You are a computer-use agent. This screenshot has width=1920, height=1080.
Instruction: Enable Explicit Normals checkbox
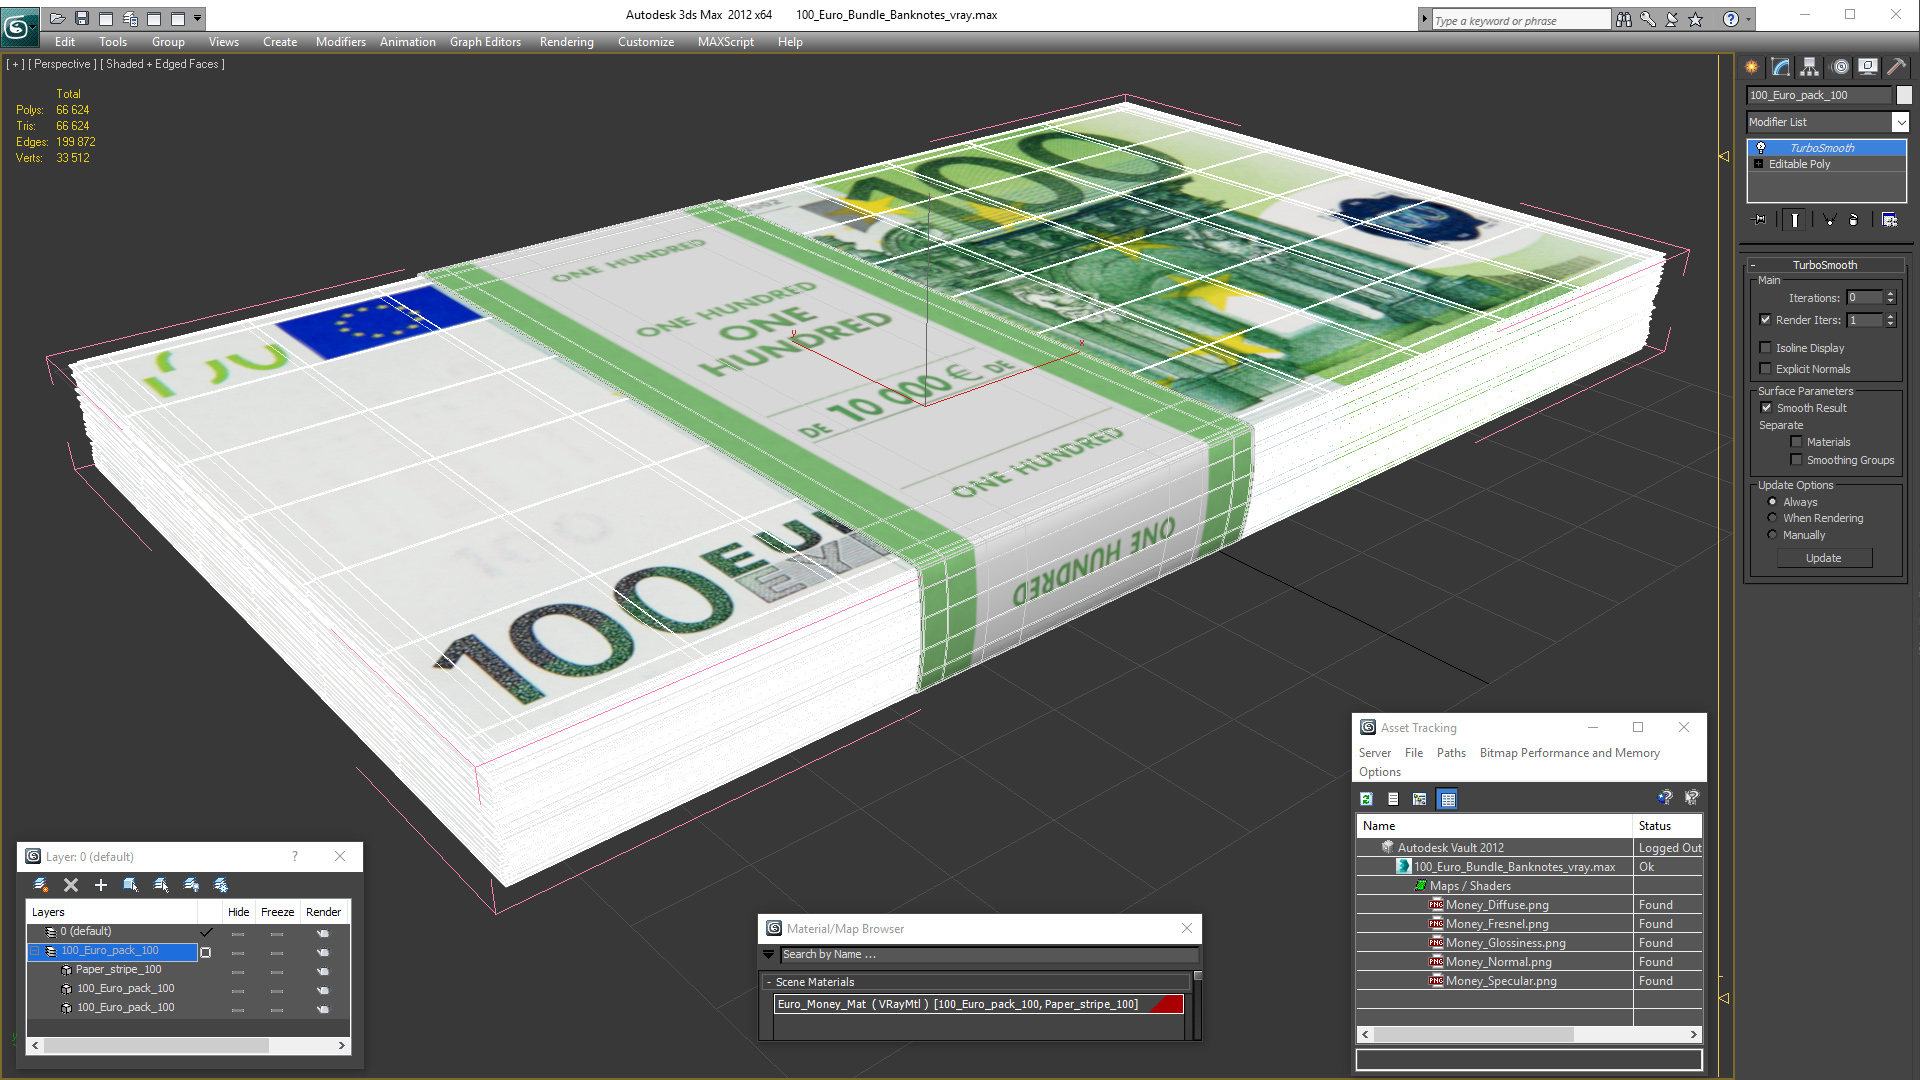(1765, 369)
